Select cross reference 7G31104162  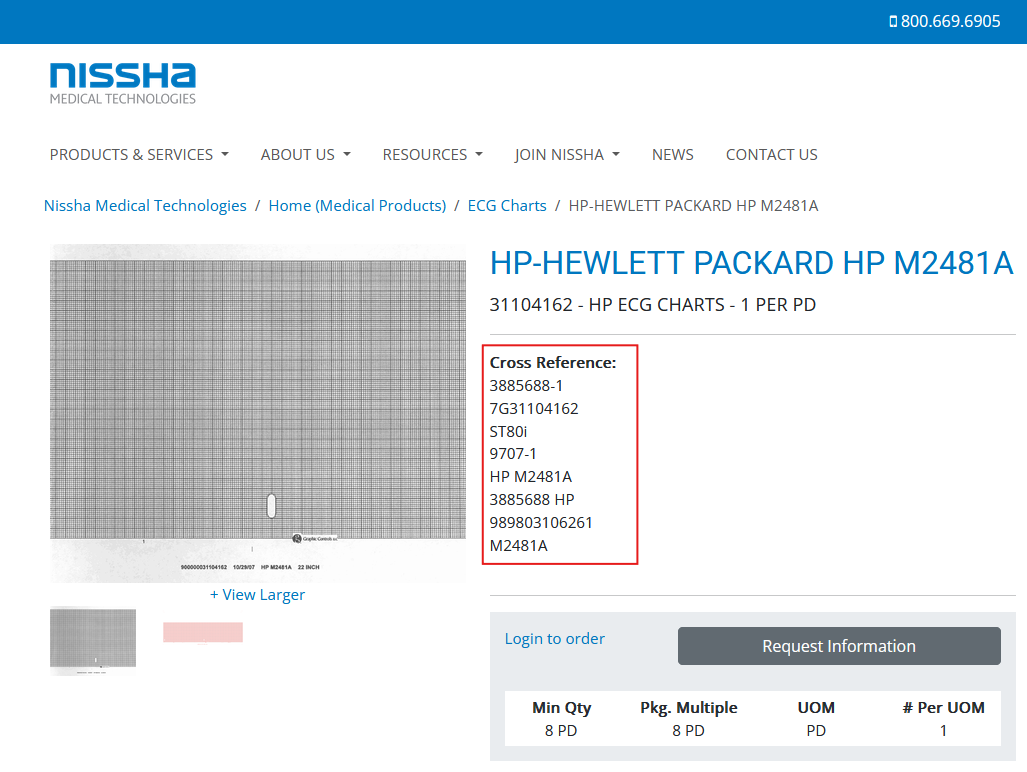click(534, 409)
